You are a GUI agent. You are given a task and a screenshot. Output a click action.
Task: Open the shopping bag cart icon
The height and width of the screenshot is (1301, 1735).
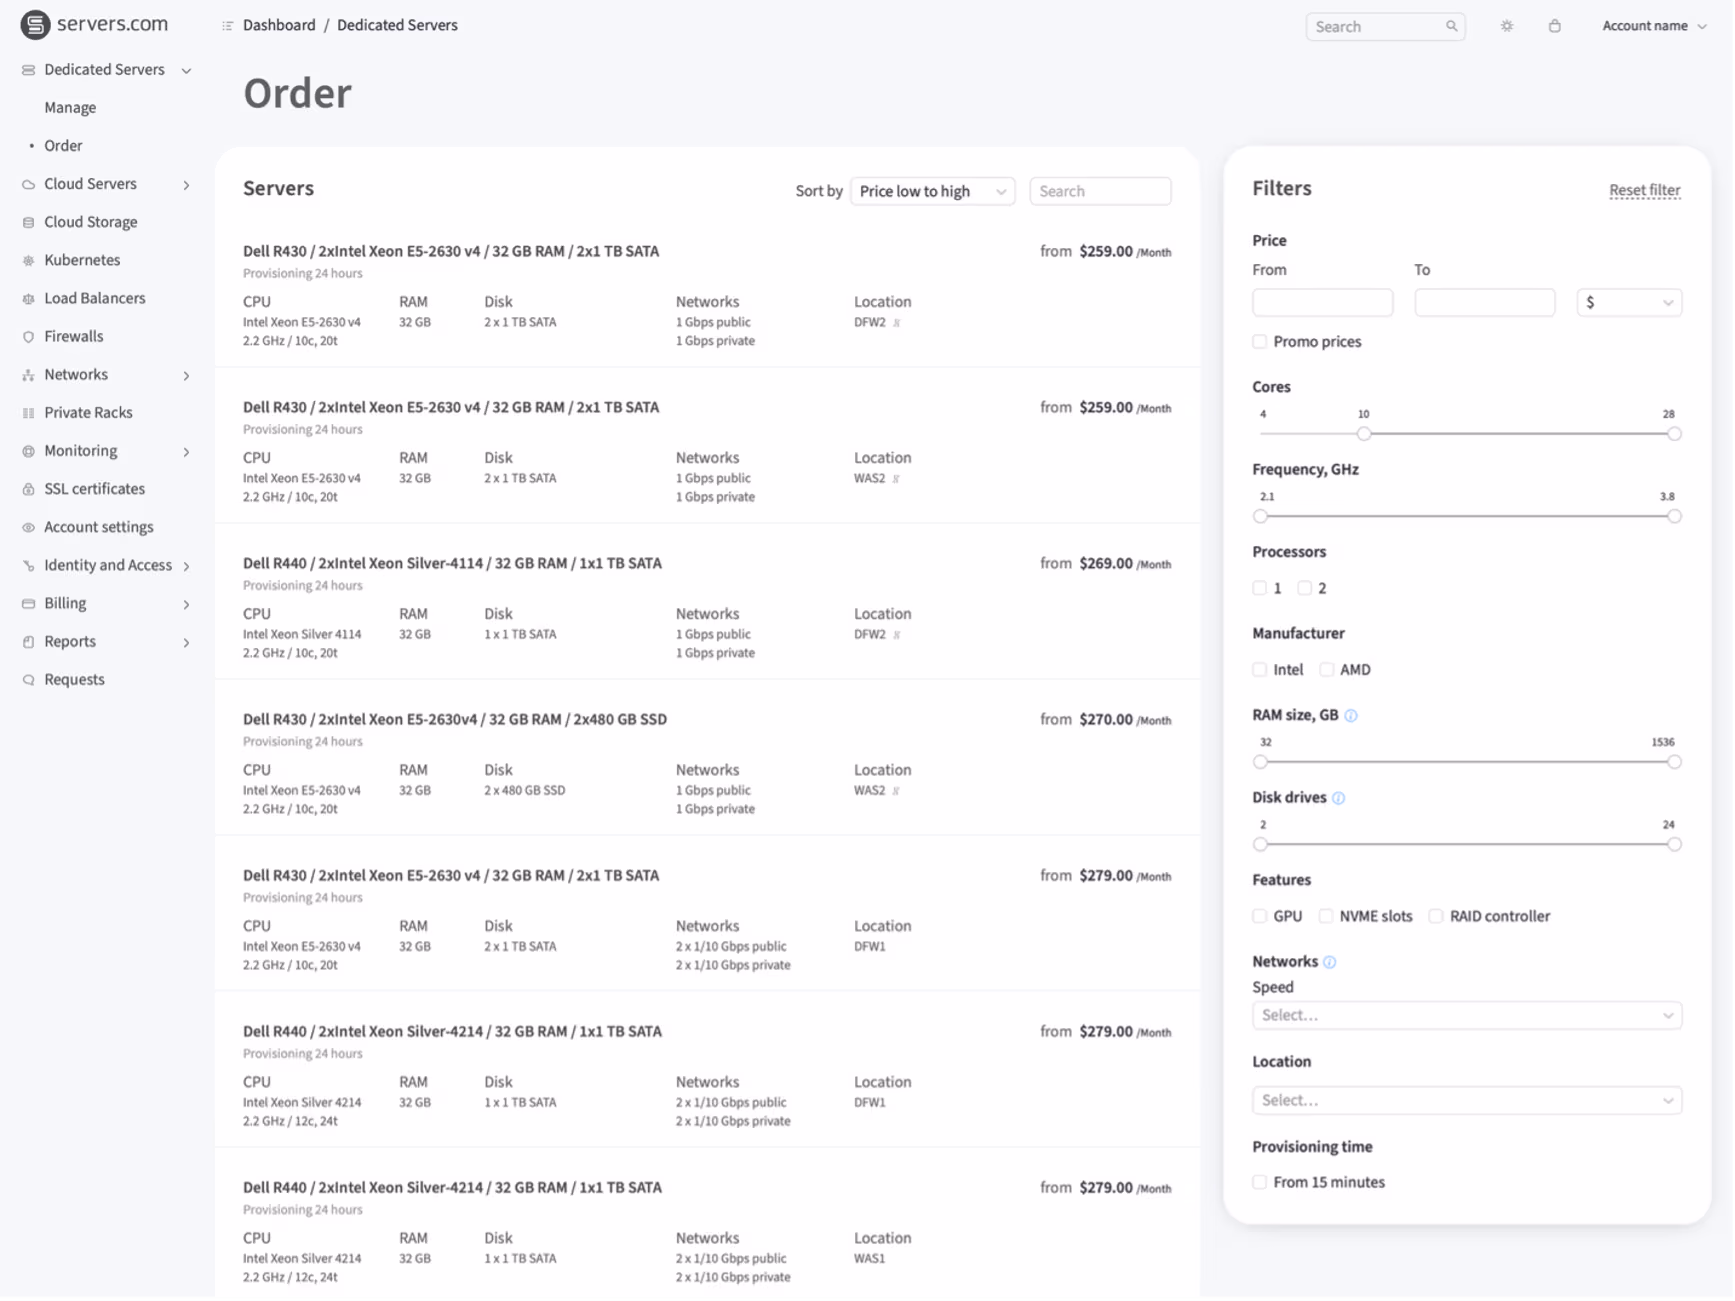(x=1555, y=26)
